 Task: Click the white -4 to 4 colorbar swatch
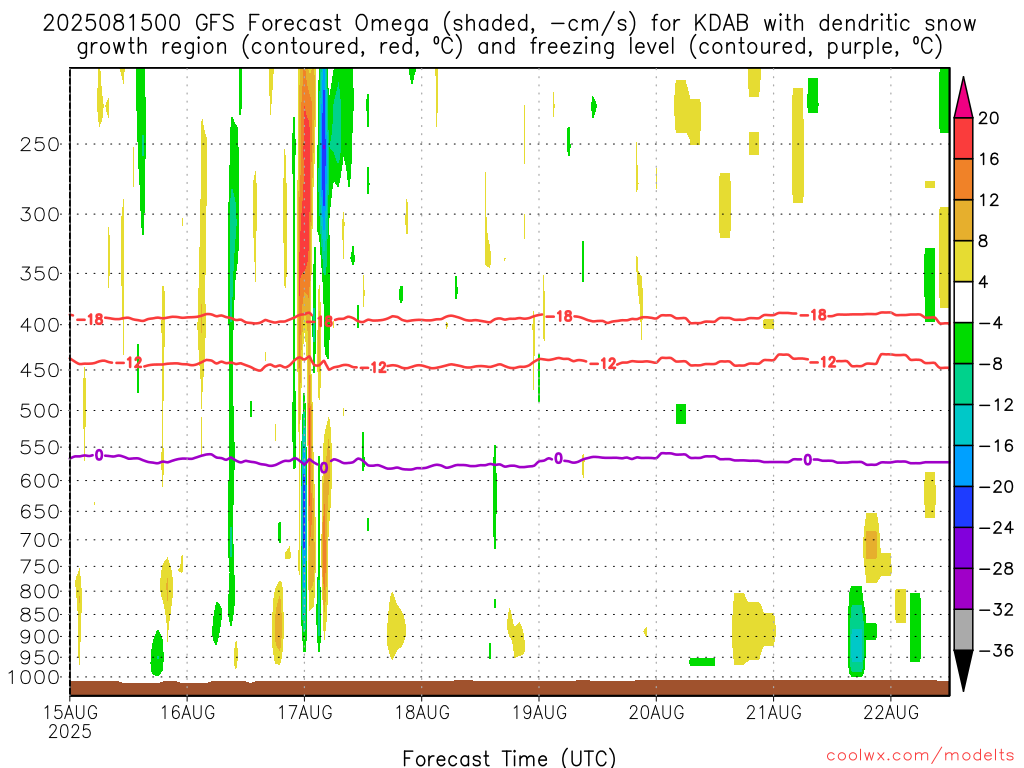click(x=963, y=302)
